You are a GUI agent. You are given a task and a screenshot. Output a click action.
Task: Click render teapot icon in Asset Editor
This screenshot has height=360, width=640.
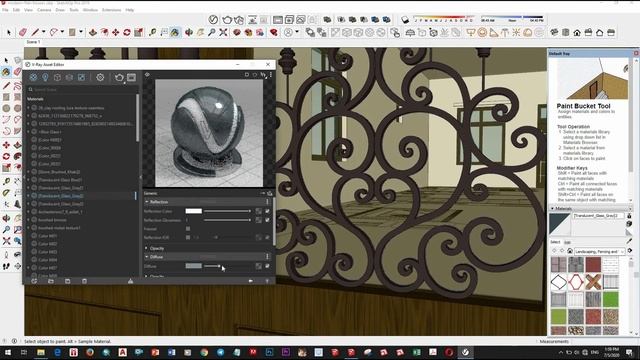pos(119,77)
